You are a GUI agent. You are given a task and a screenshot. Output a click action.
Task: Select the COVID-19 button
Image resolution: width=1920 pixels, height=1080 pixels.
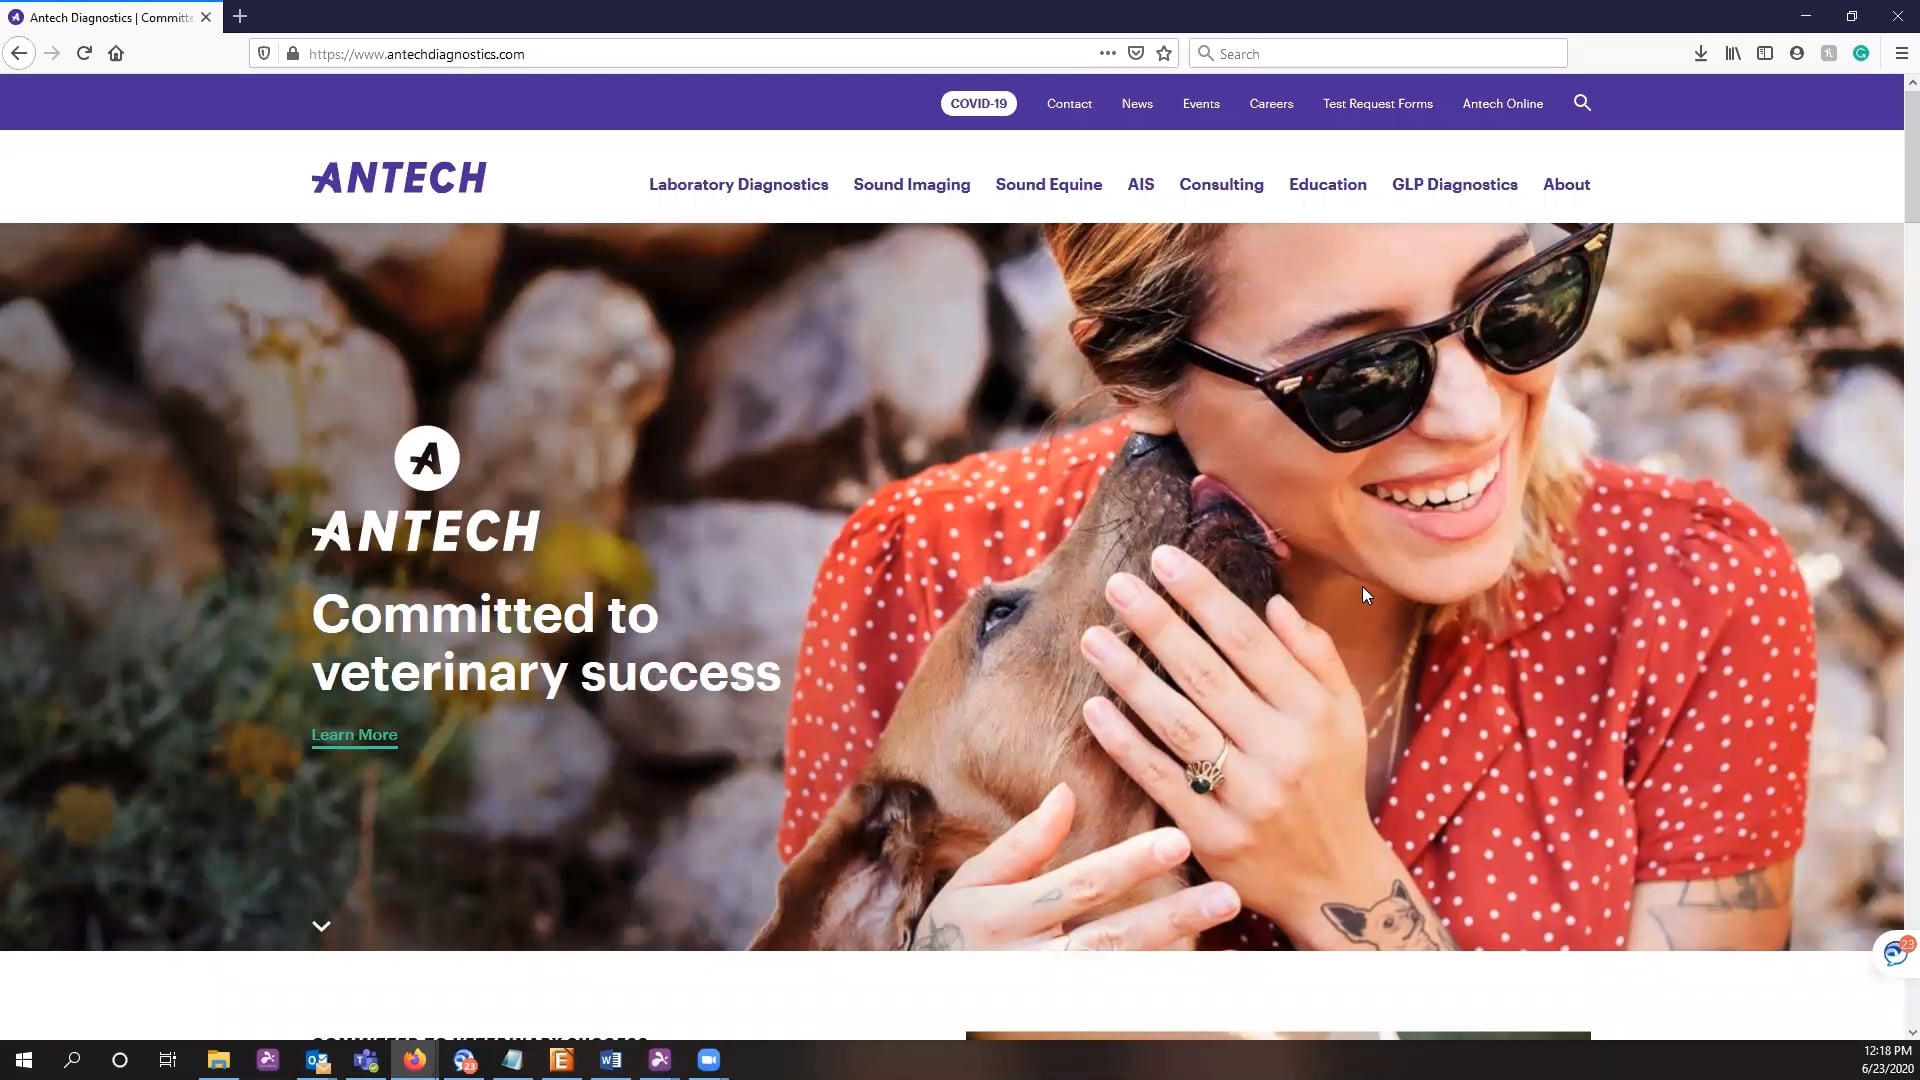[978, 103]
